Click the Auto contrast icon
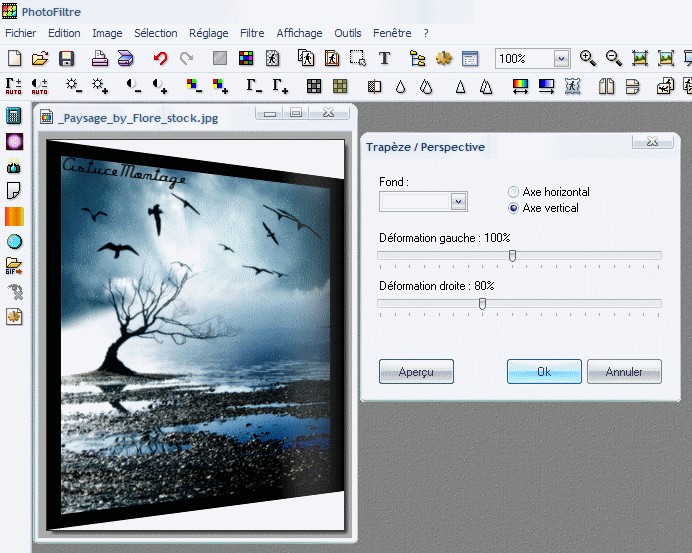Viewport: 692px width, 553px height. pyautogui.click(x=40, y=86)
